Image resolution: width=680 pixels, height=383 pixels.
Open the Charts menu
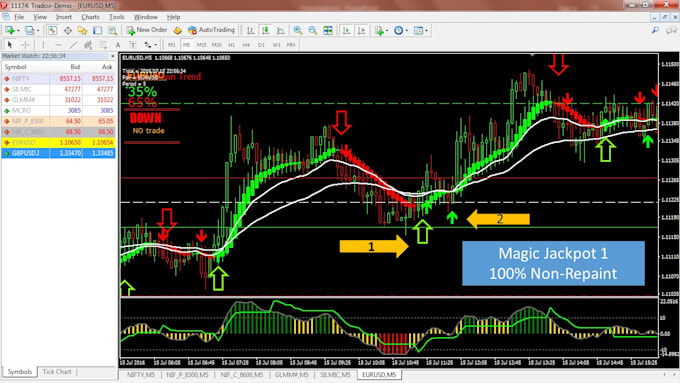[90, 17]
